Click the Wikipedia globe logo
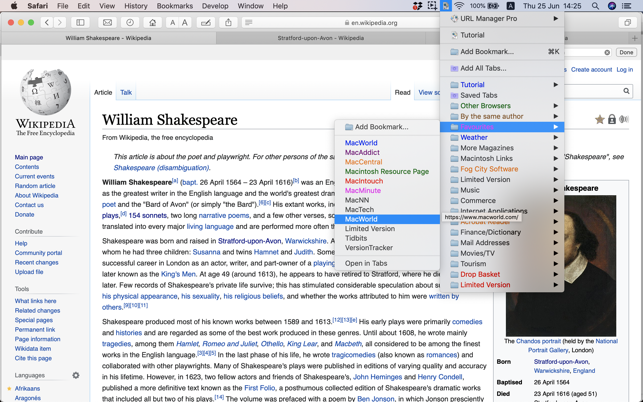Screen dimensions: 643x402 46,92
